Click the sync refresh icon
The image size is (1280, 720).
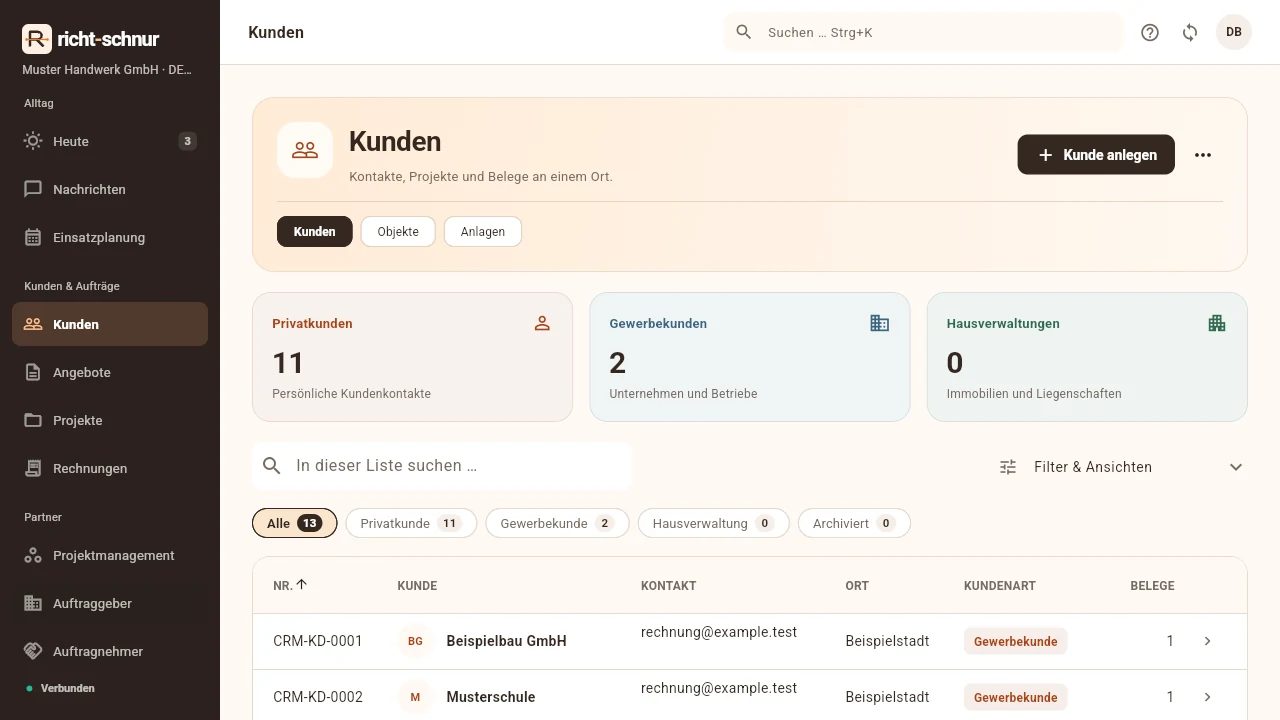point(1190,32)
